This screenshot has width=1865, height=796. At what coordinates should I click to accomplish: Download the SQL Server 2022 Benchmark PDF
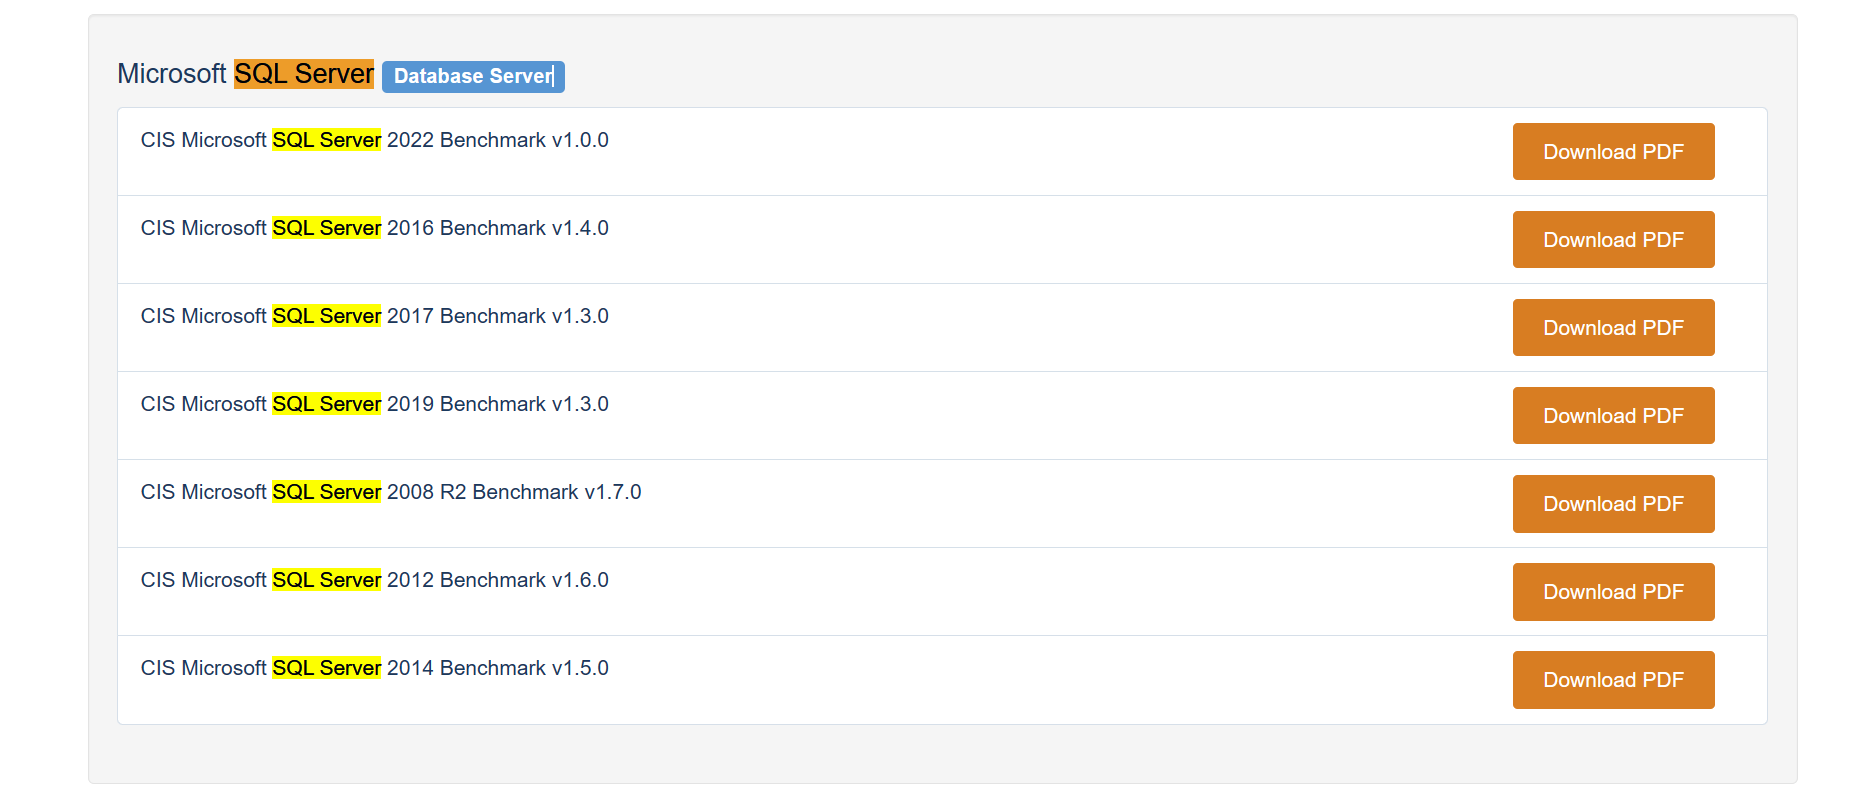tap(1613, 152)
